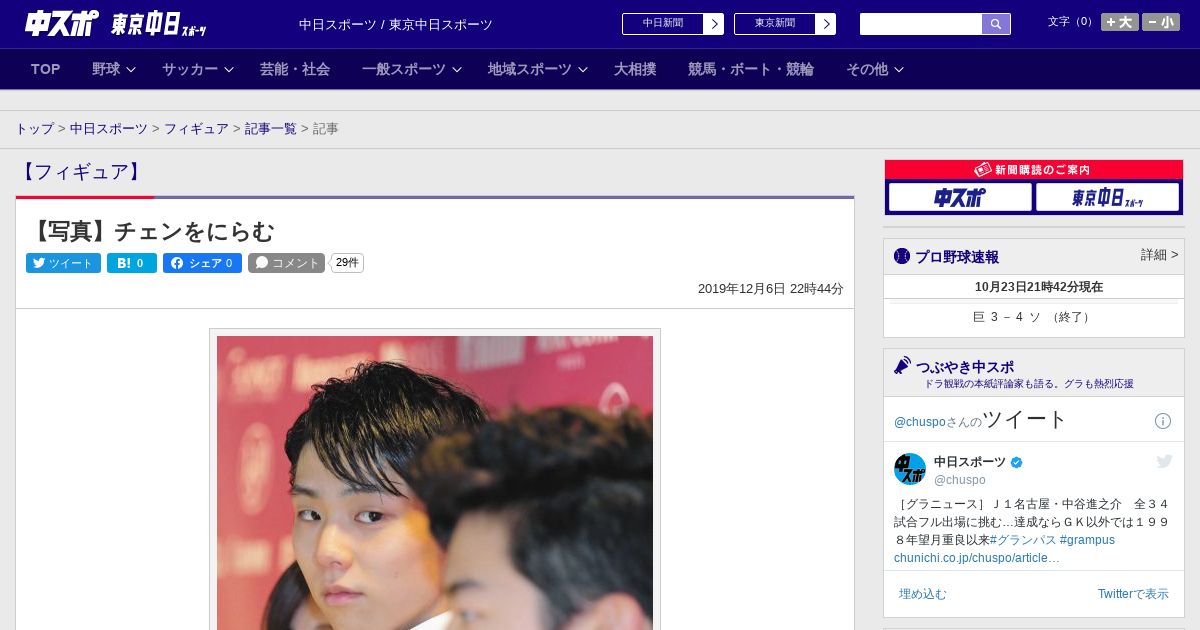This screenshot has height=630, width=1200.
Task: Open 競馬・ボート・競輪 menu item
Action: pos(751,69)
